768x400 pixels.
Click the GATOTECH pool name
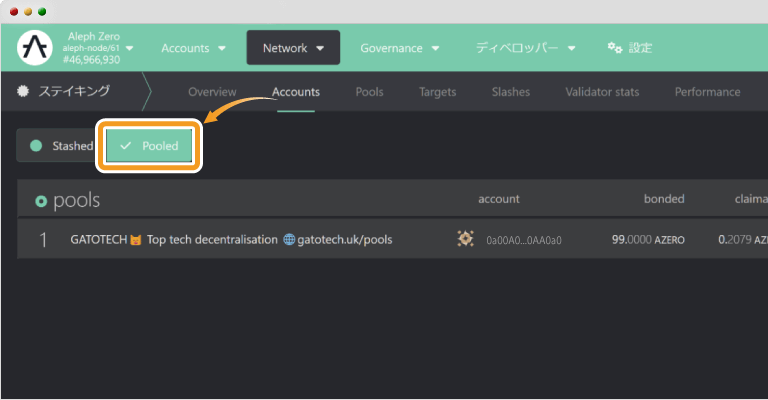[98, 239]
